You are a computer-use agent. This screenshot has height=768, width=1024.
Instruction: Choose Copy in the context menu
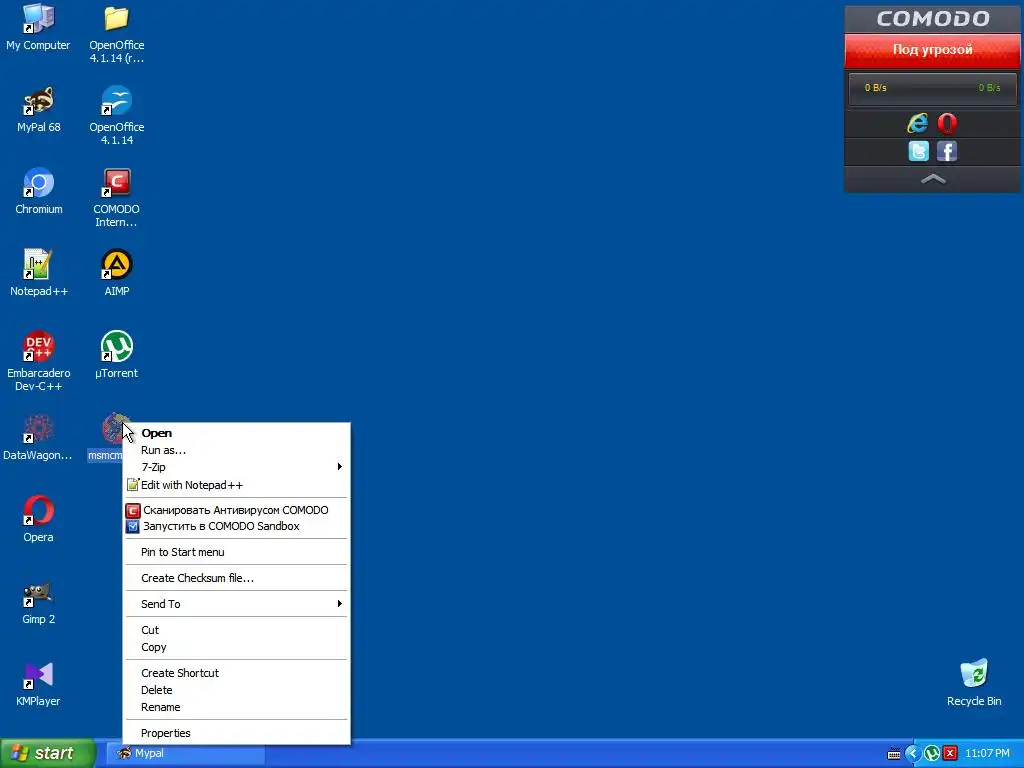click(x=236, y=647)
